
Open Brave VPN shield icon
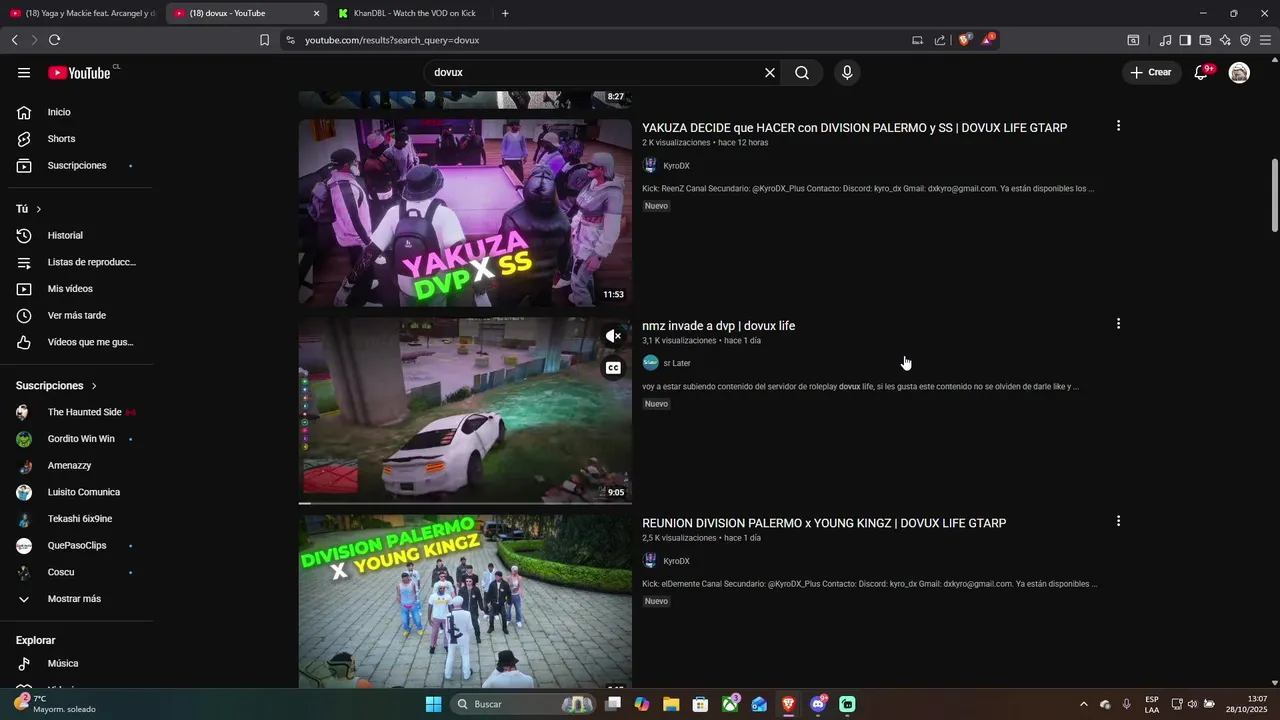point(1245,40)
